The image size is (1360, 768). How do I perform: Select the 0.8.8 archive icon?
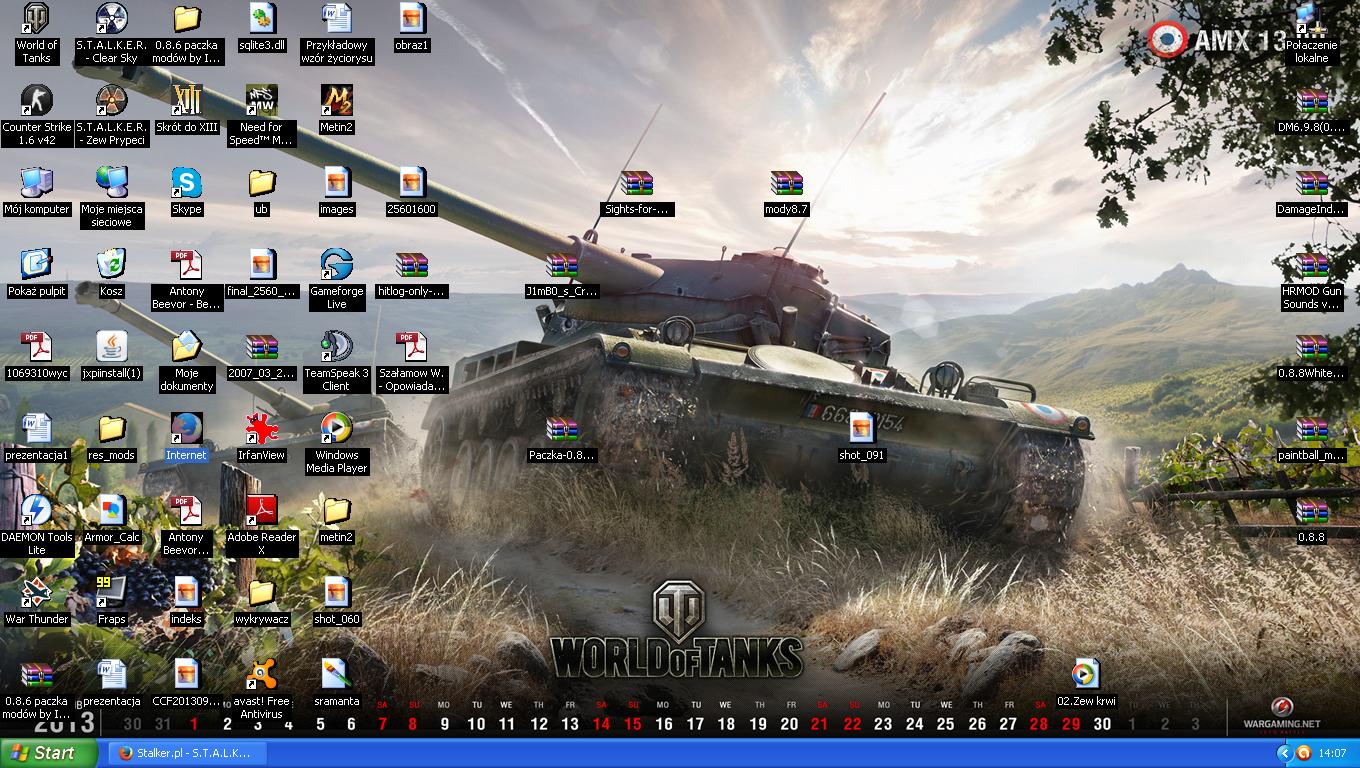[x=1312, y=511]
